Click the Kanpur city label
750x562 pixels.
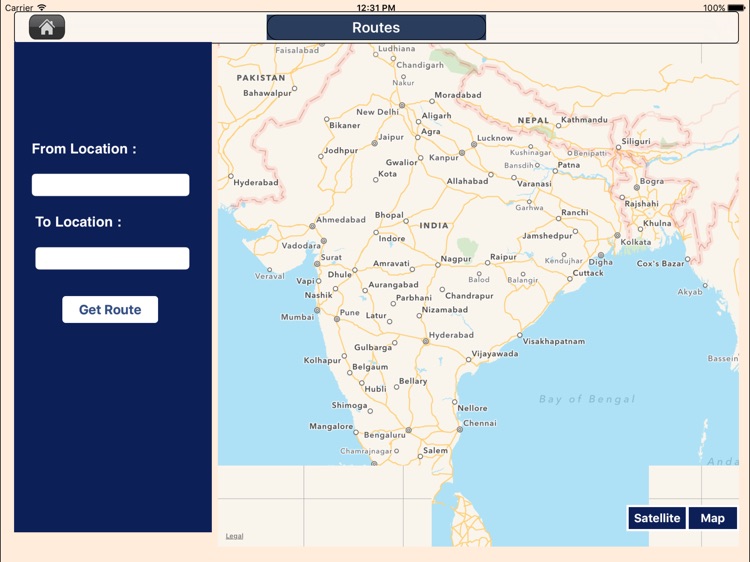pos(443,158)
